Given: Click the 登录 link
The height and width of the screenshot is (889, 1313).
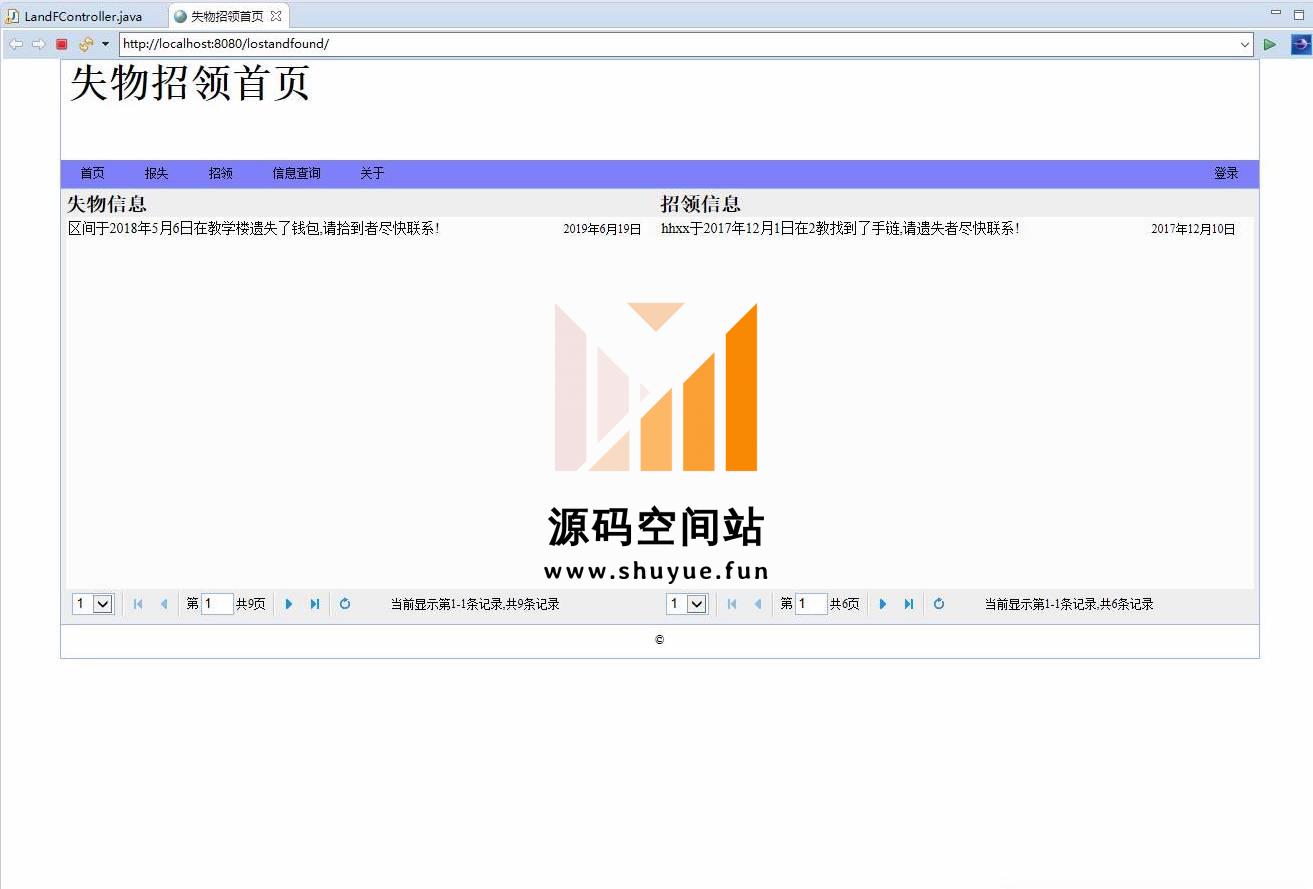Looking at the screenshot, I should point(1226,173).
